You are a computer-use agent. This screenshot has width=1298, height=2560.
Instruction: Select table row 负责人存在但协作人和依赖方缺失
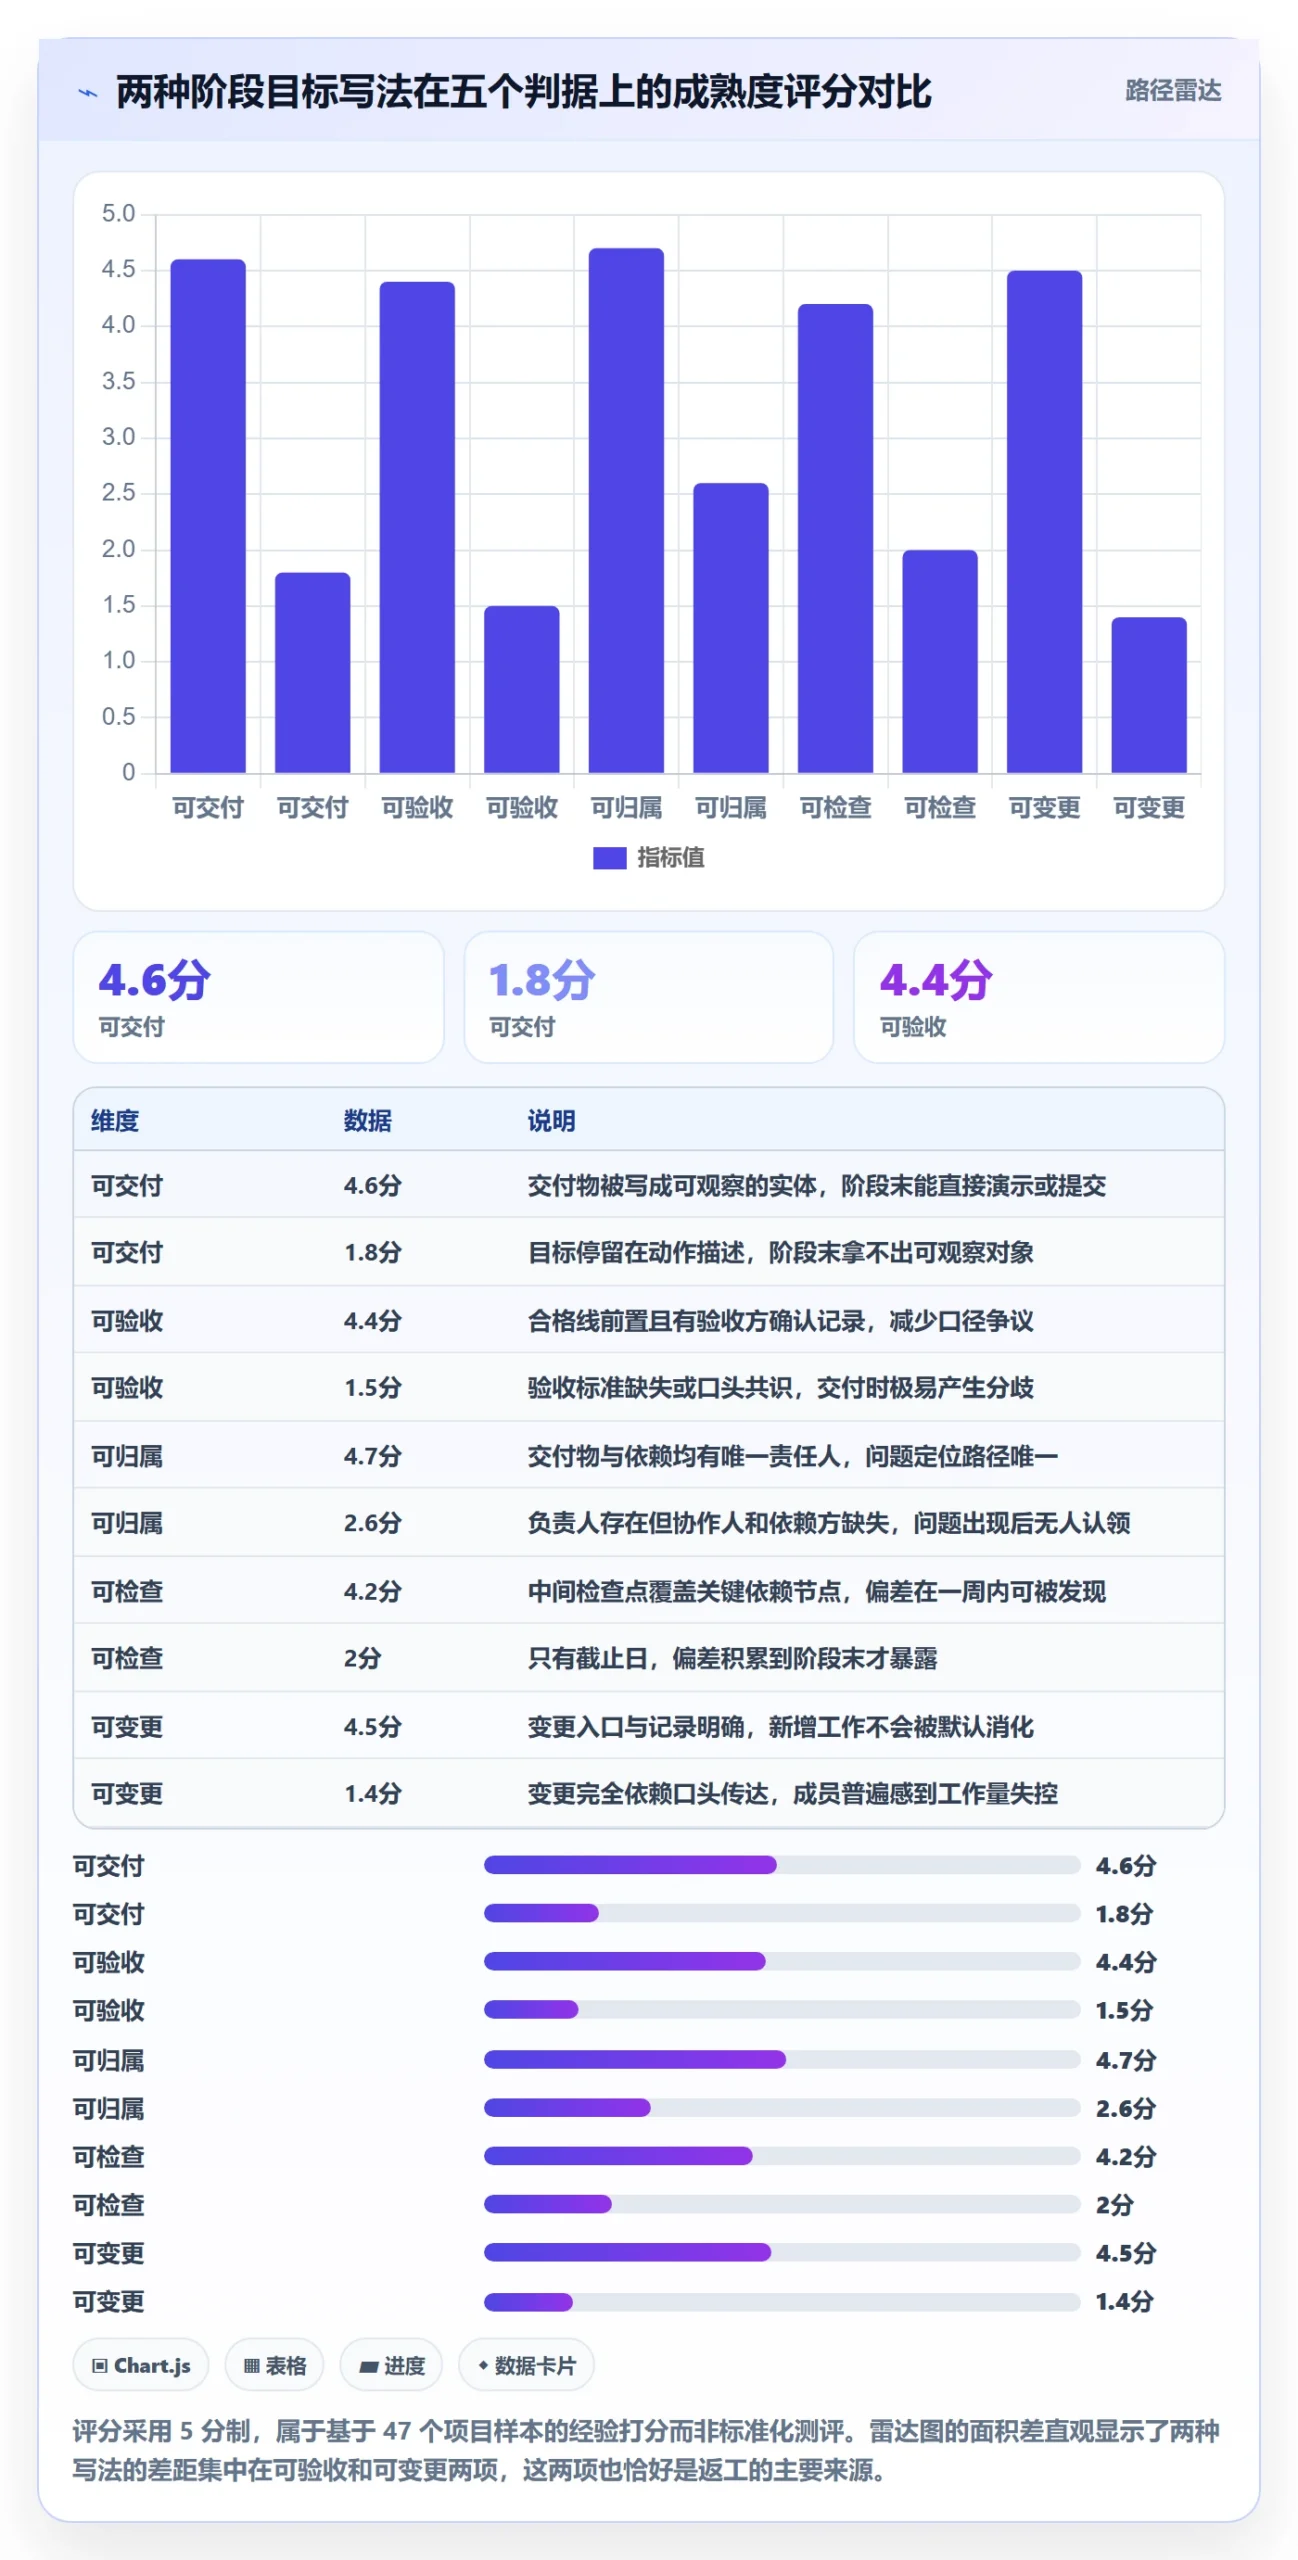point(648,1522)
